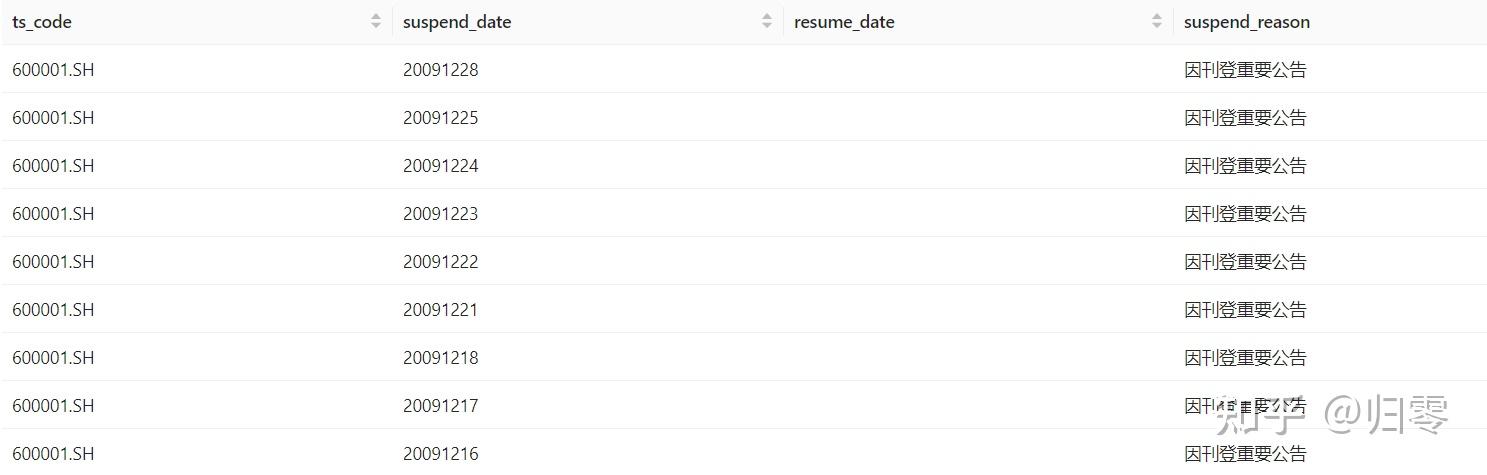Screen dimensions: 1487x475
Task: Click the suspend_date column header label
Action: (457, 22)
